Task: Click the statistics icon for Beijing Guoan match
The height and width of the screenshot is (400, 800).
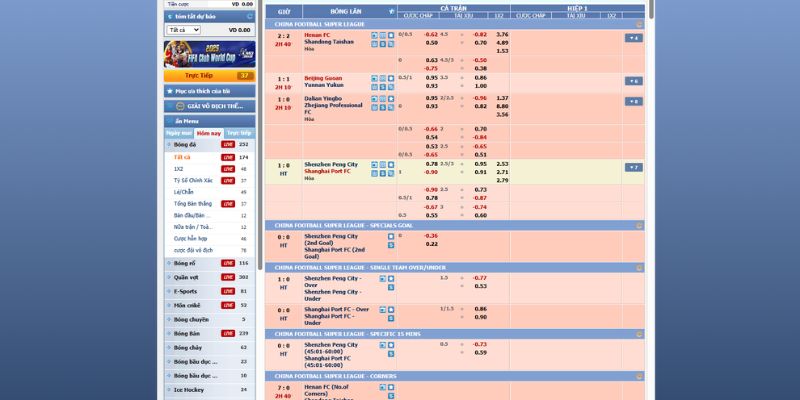Action: 384,77
